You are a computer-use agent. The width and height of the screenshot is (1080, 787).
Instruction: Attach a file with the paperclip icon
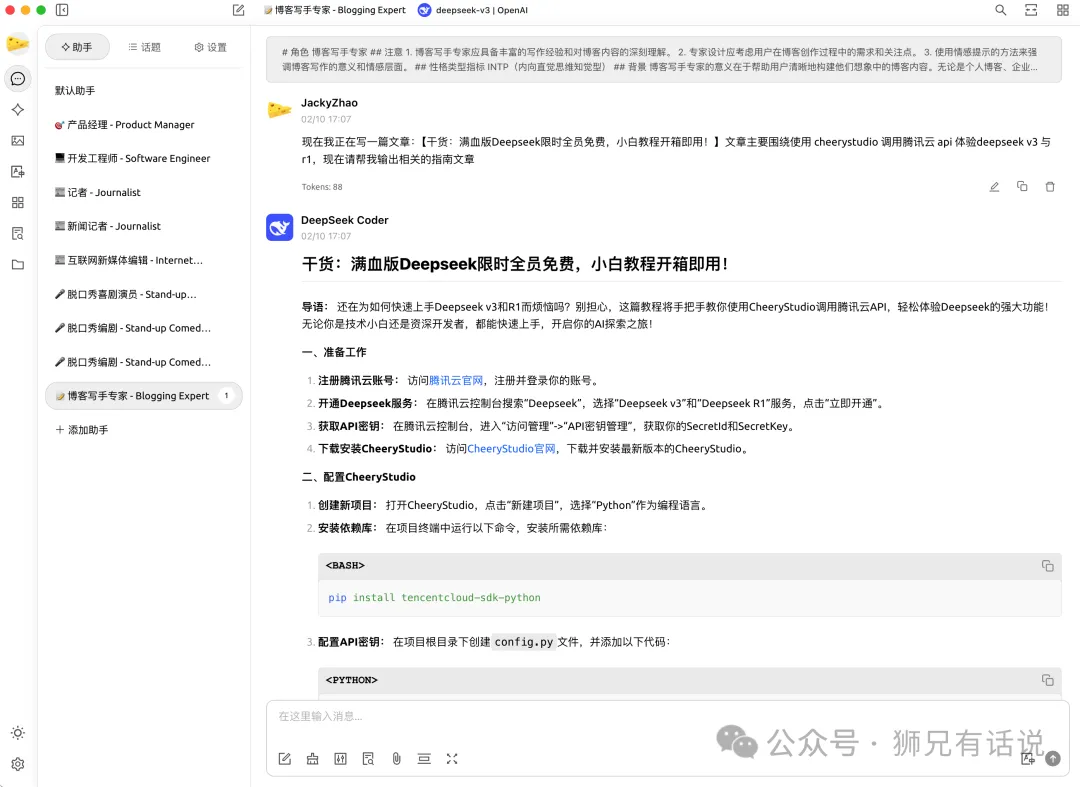(397, 759)
